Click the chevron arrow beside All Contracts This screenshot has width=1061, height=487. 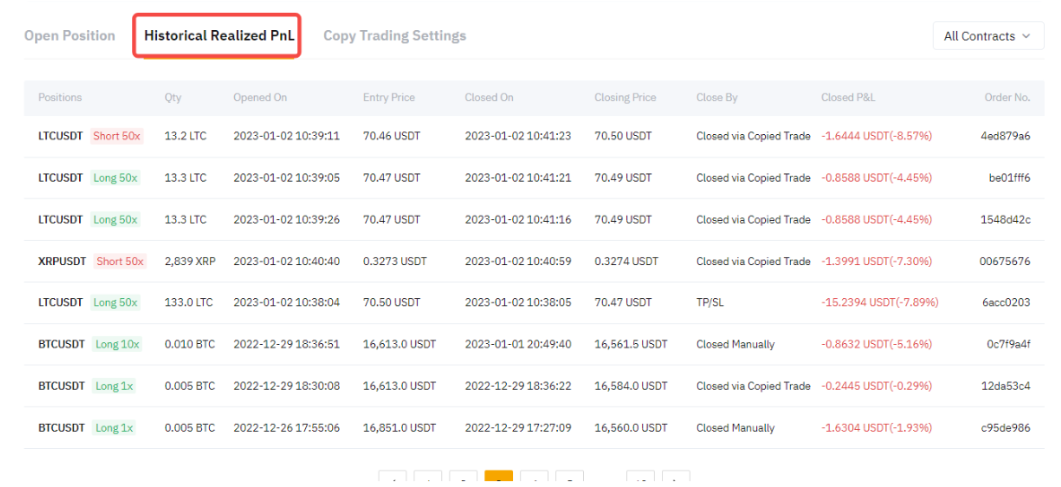[1026, 37]
